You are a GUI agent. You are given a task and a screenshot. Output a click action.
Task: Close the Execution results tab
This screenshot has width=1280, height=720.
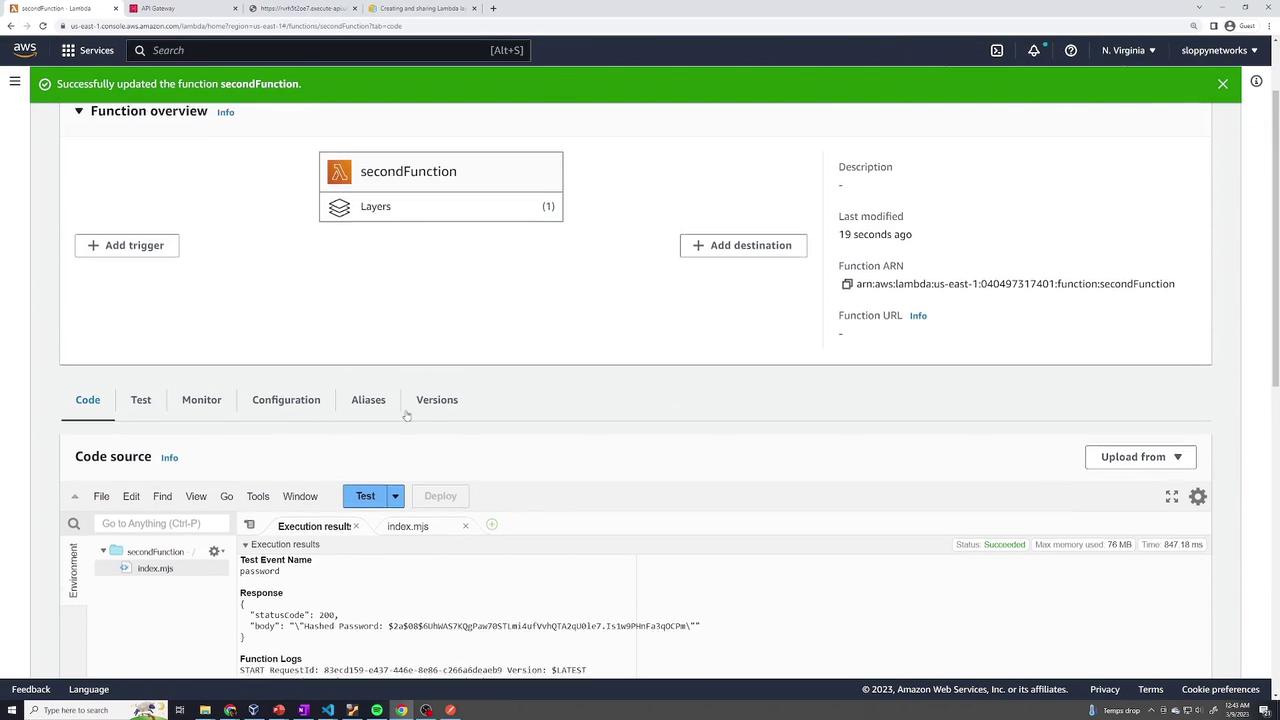pos(356,526)
